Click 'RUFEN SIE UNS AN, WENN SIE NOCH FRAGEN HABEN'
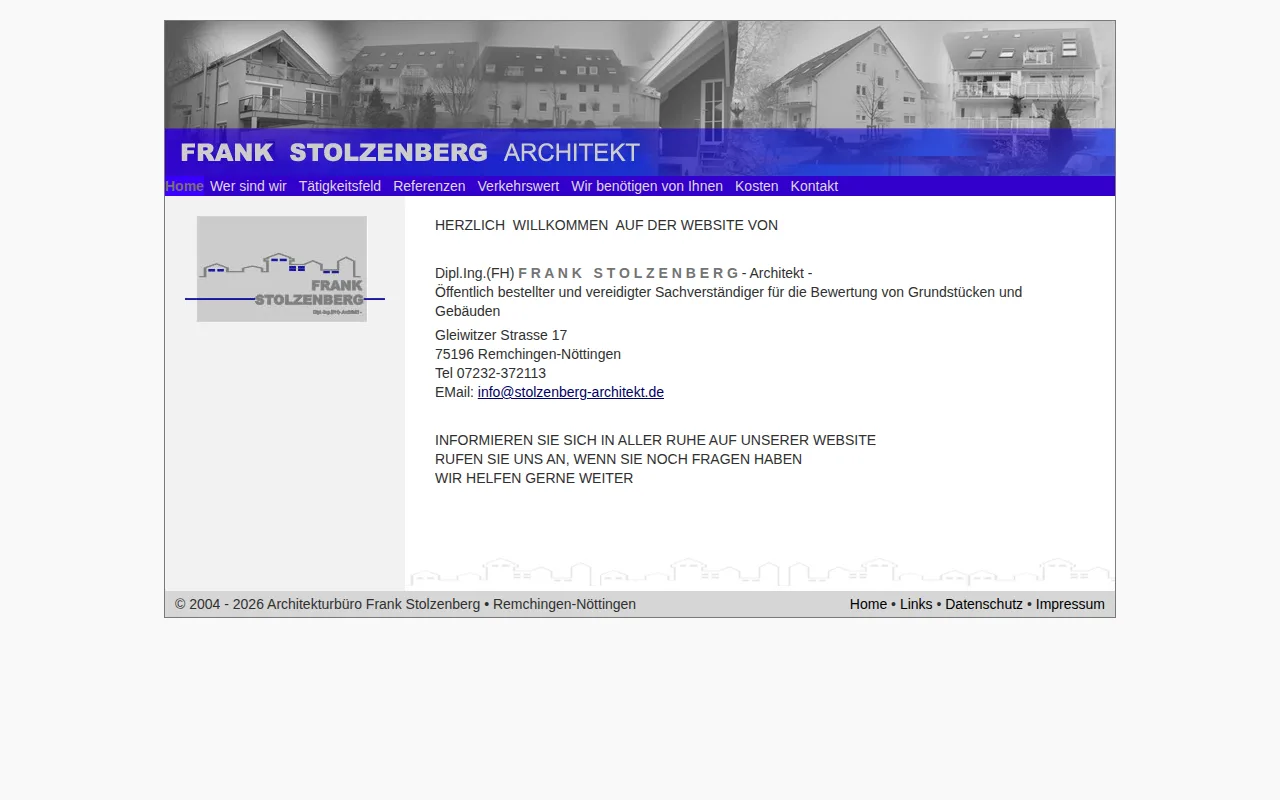The image size is (1280, 800). pyautogui.click(x=618, y=459)
